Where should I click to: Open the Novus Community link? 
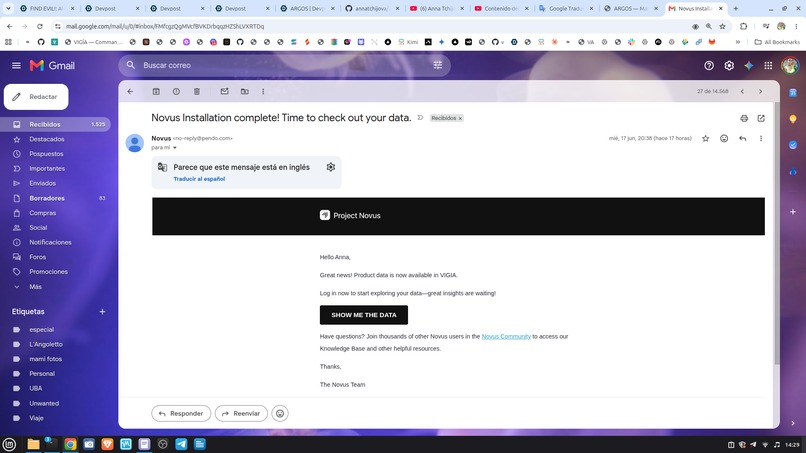pyautogui.click(x=506, y=336)
